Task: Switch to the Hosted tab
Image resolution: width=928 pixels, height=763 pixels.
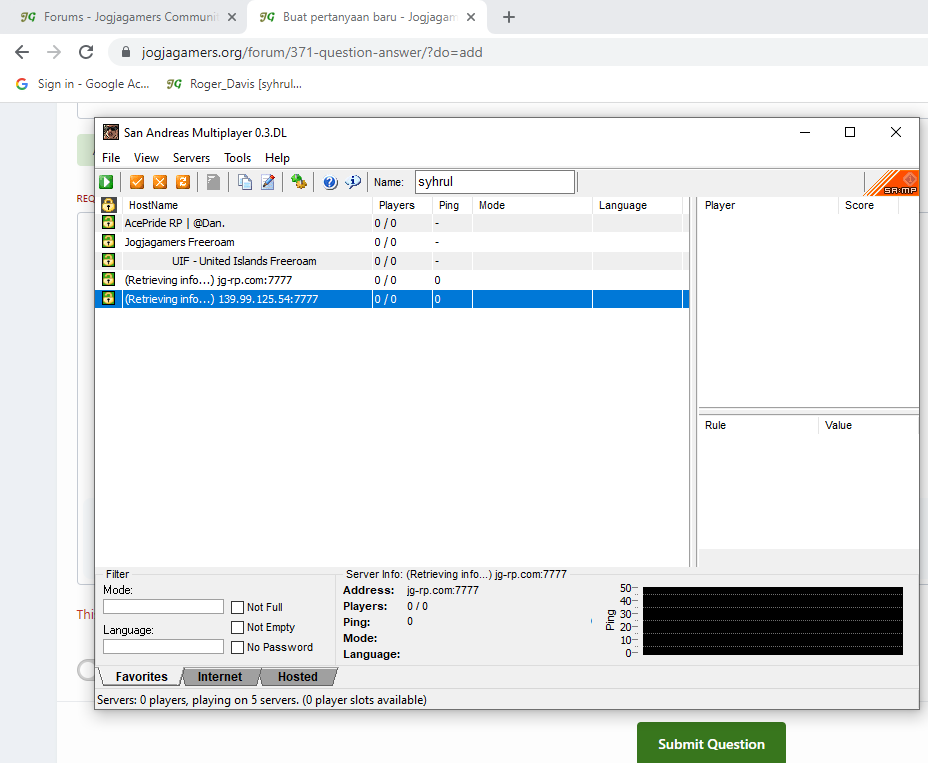Action: click(x=298, y=677)
